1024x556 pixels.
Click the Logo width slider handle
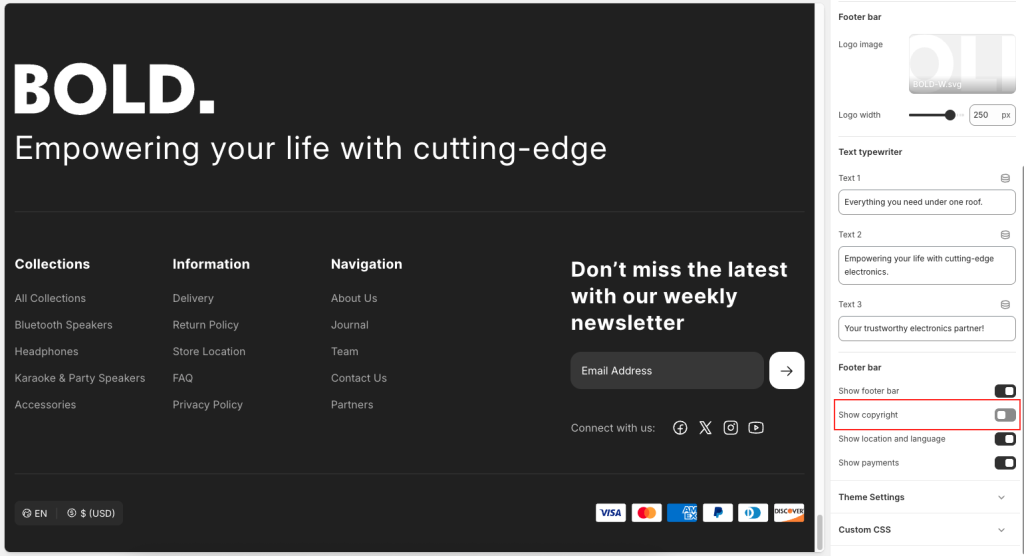(x=950, y=115)
